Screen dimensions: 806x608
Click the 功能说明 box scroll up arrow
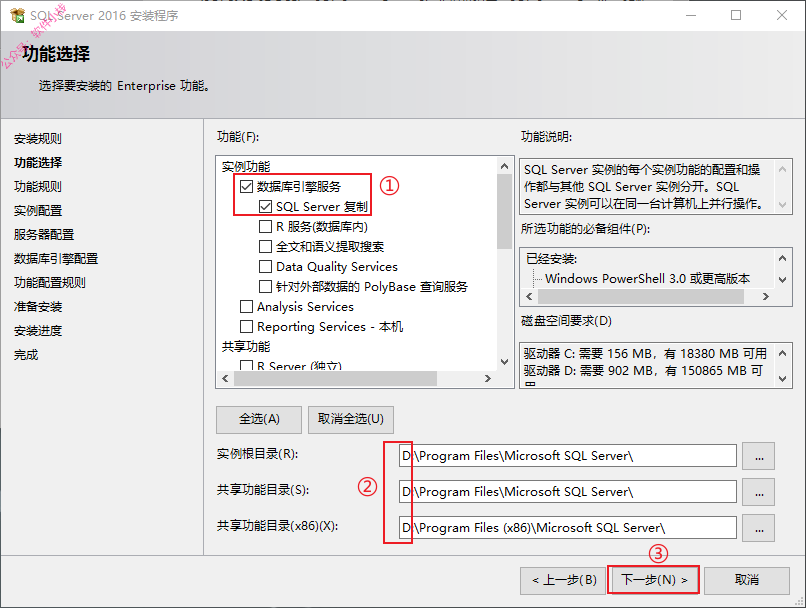[x=782, y=169]
